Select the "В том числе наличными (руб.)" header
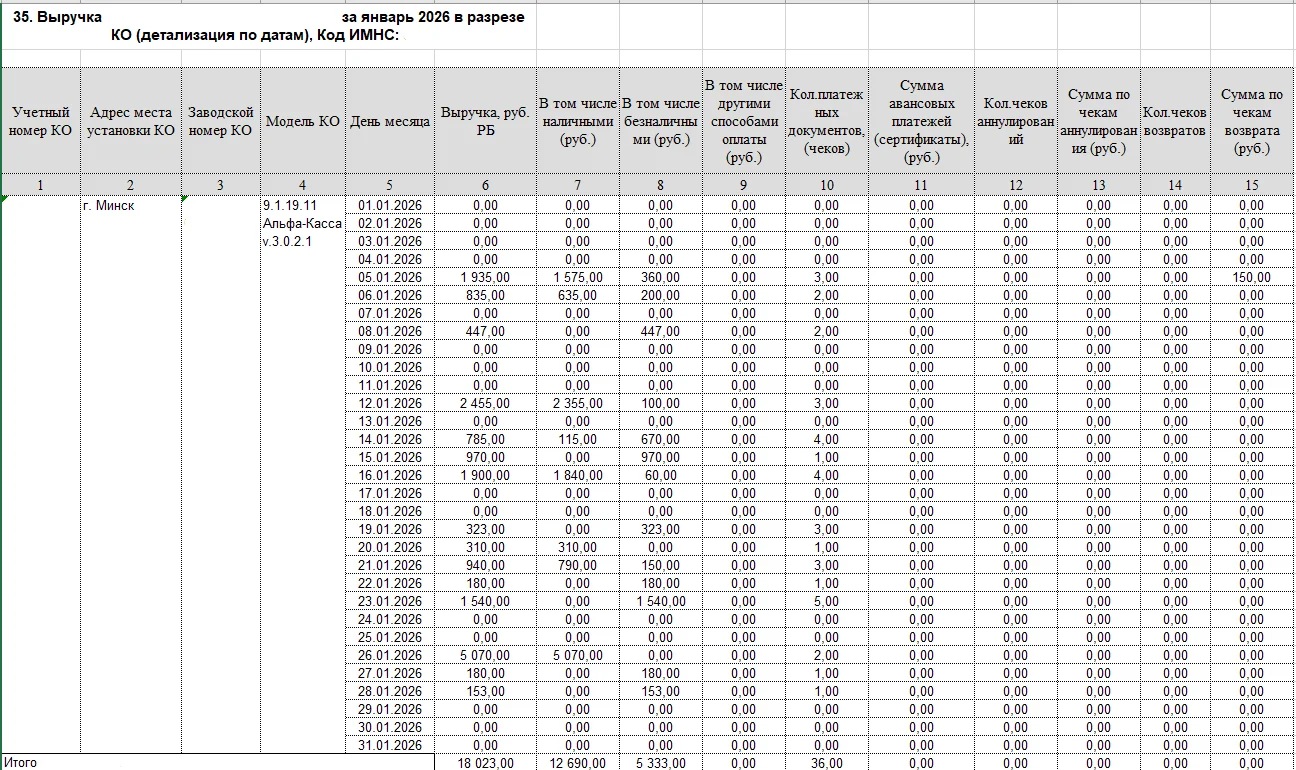 coord(578,121)
